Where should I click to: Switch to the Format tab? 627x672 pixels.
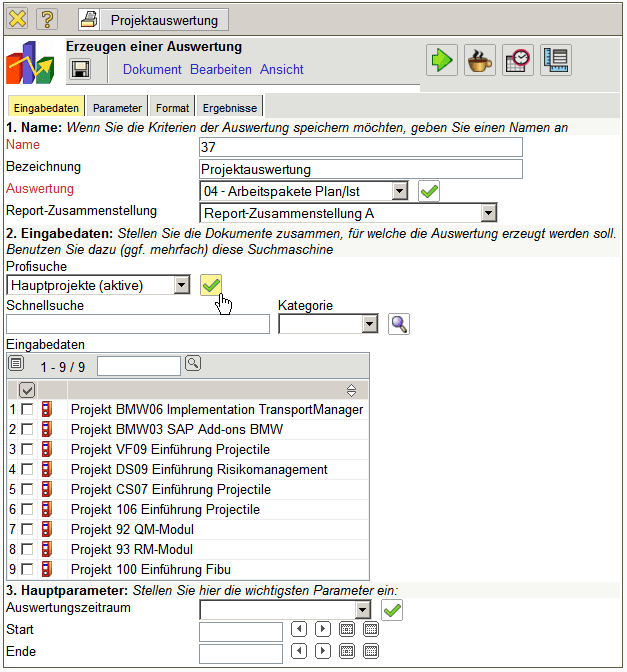point(172,108)
